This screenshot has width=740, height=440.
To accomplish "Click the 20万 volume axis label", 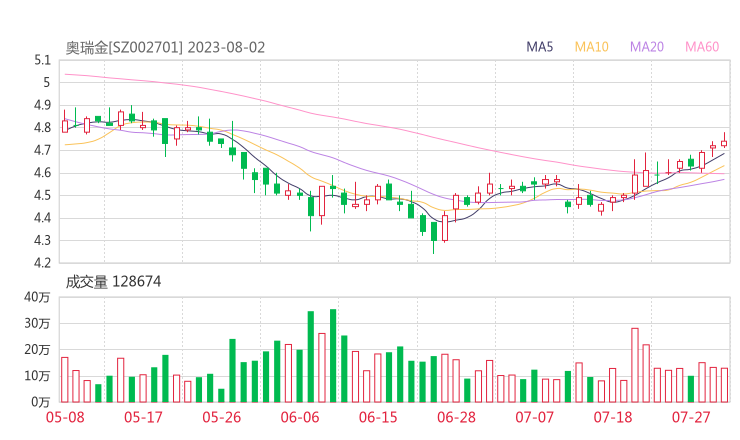I will click(x=37, y=350).
